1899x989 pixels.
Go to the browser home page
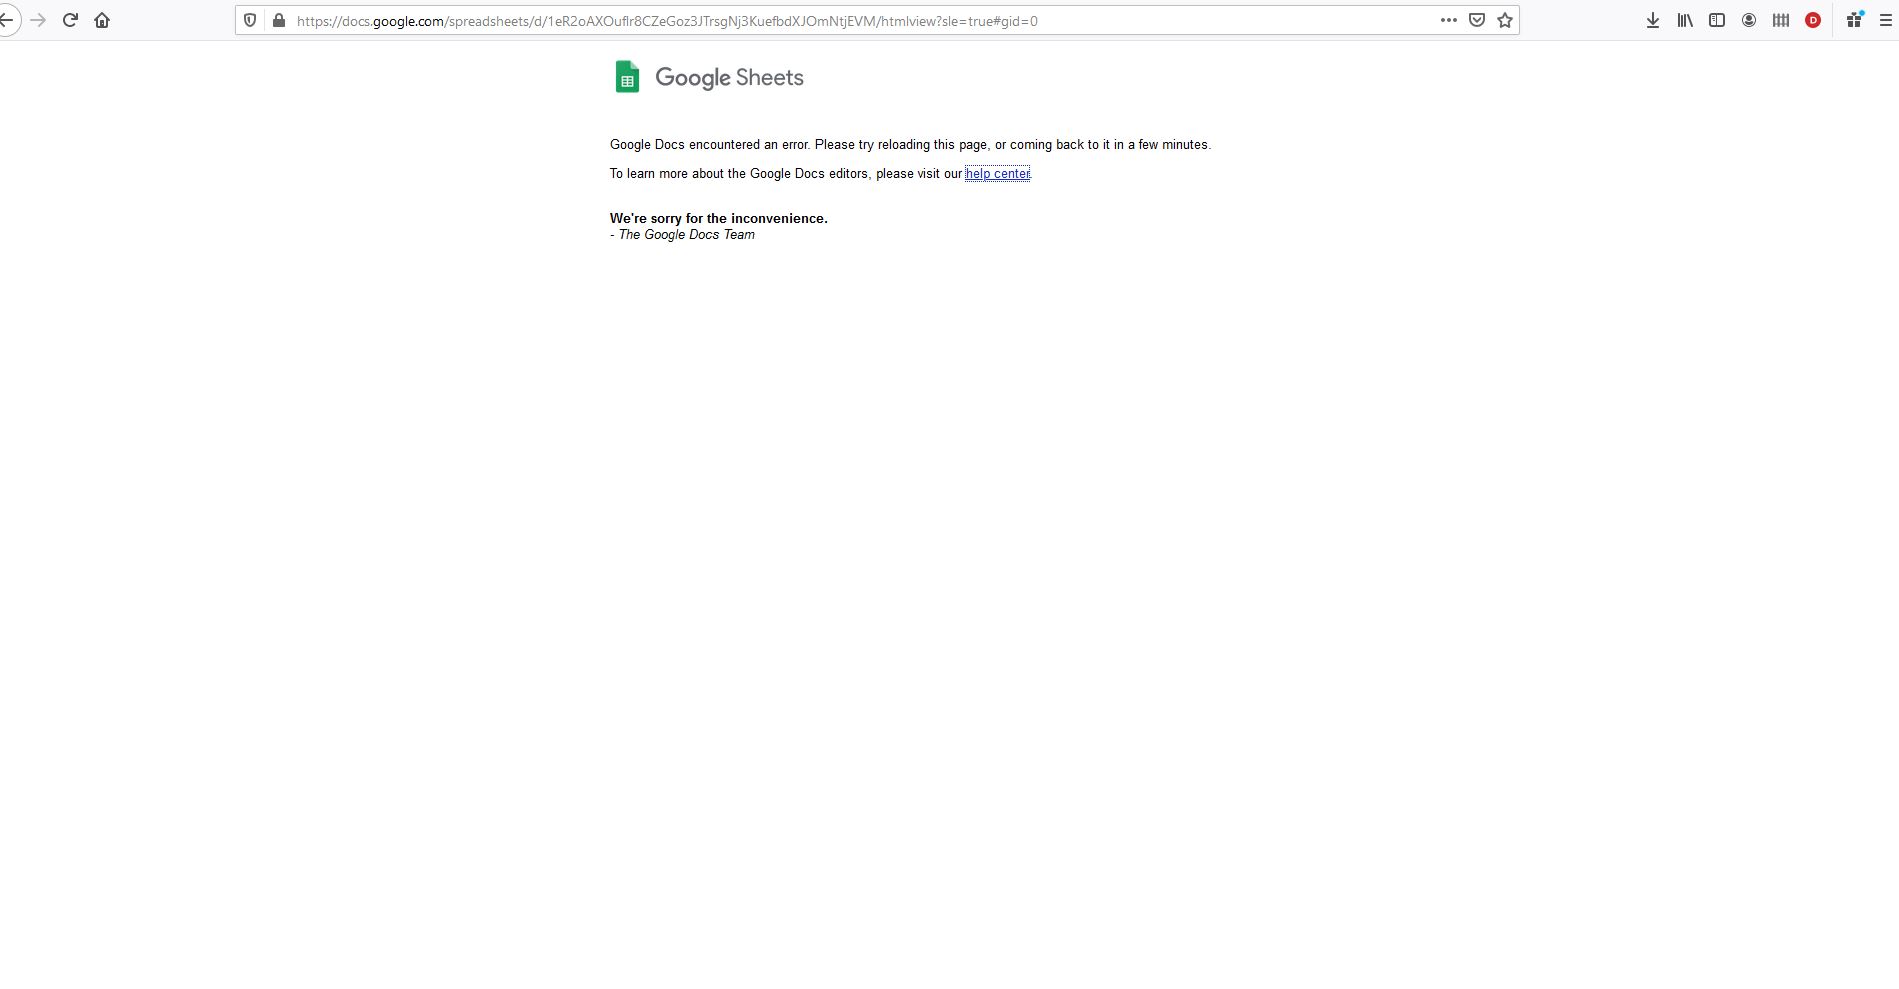101,20
